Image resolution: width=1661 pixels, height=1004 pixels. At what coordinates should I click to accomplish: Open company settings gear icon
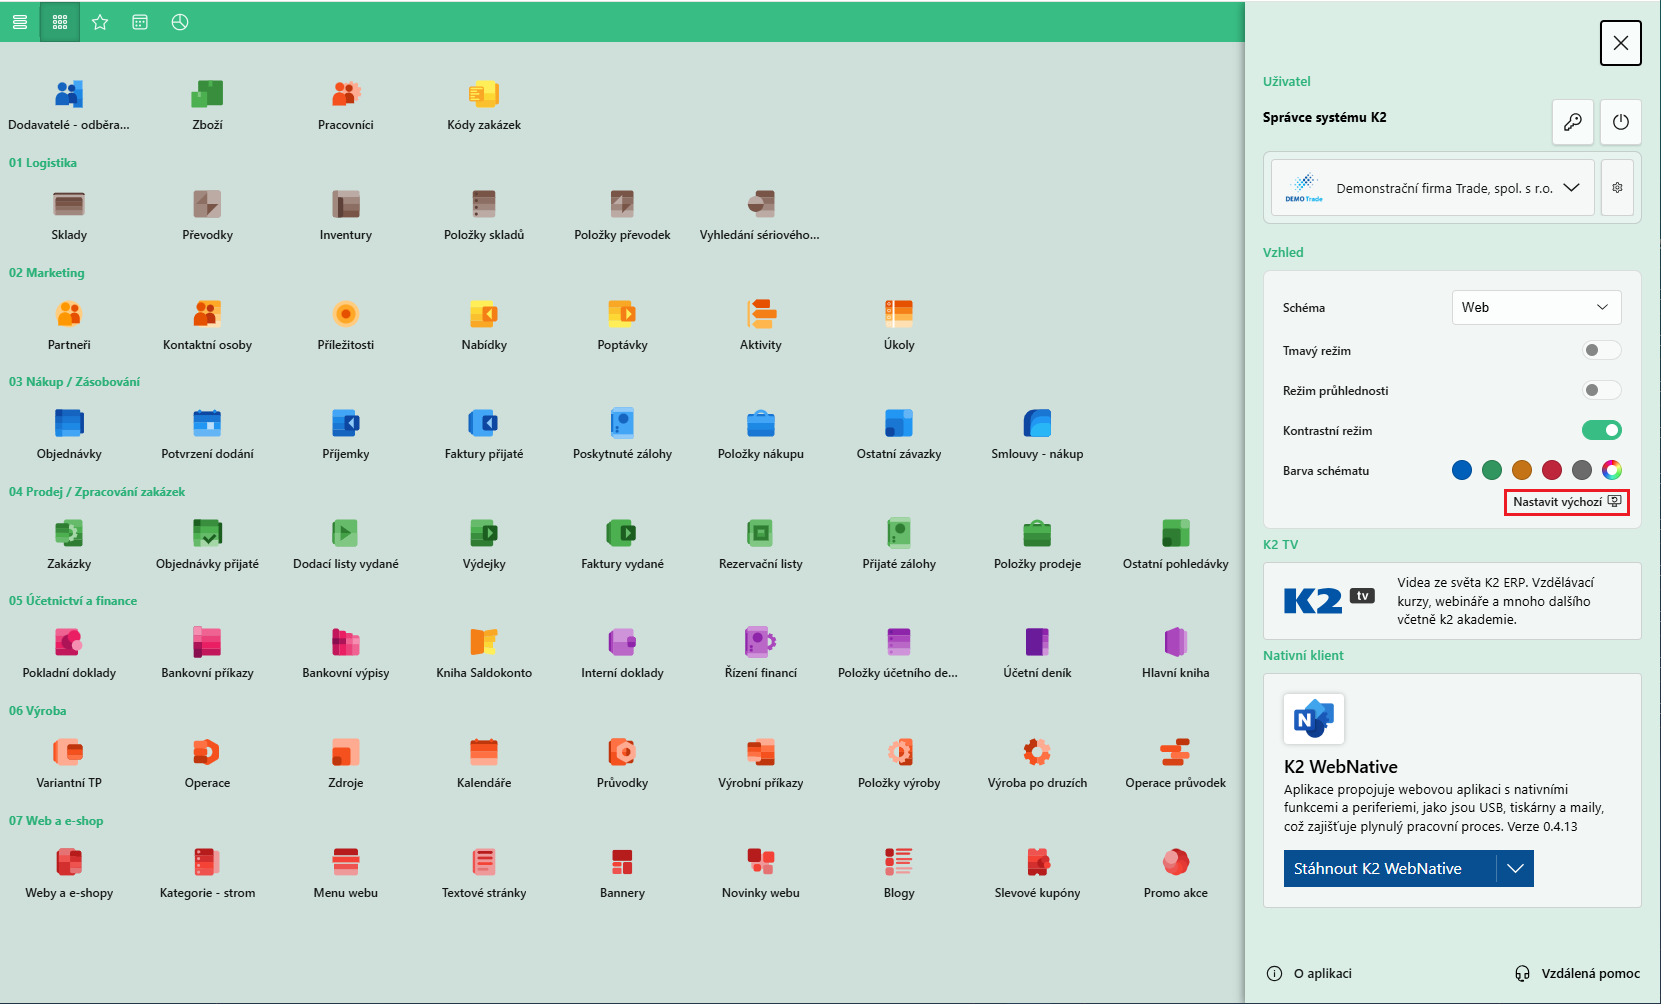pos(1617,188)
